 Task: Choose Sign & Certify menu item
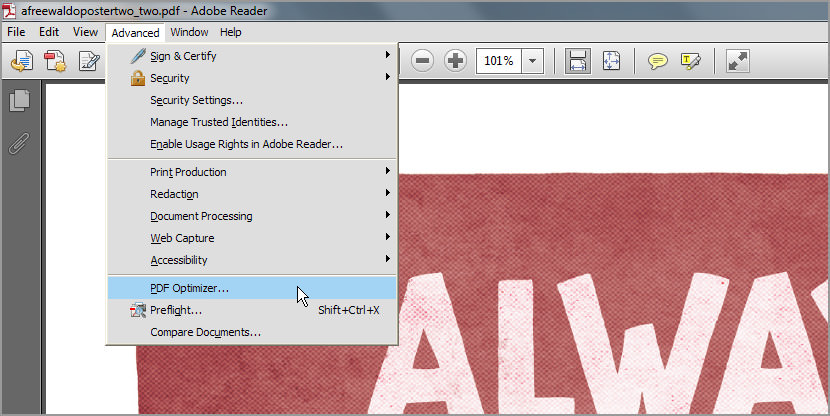coord(252,56)
